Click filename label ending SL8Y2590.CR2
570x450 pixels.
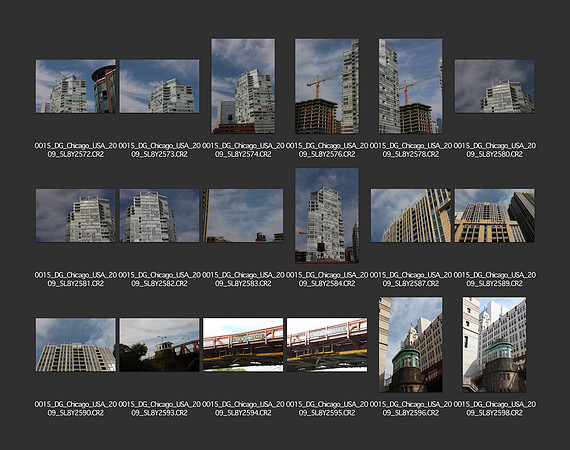click(76, 408)
